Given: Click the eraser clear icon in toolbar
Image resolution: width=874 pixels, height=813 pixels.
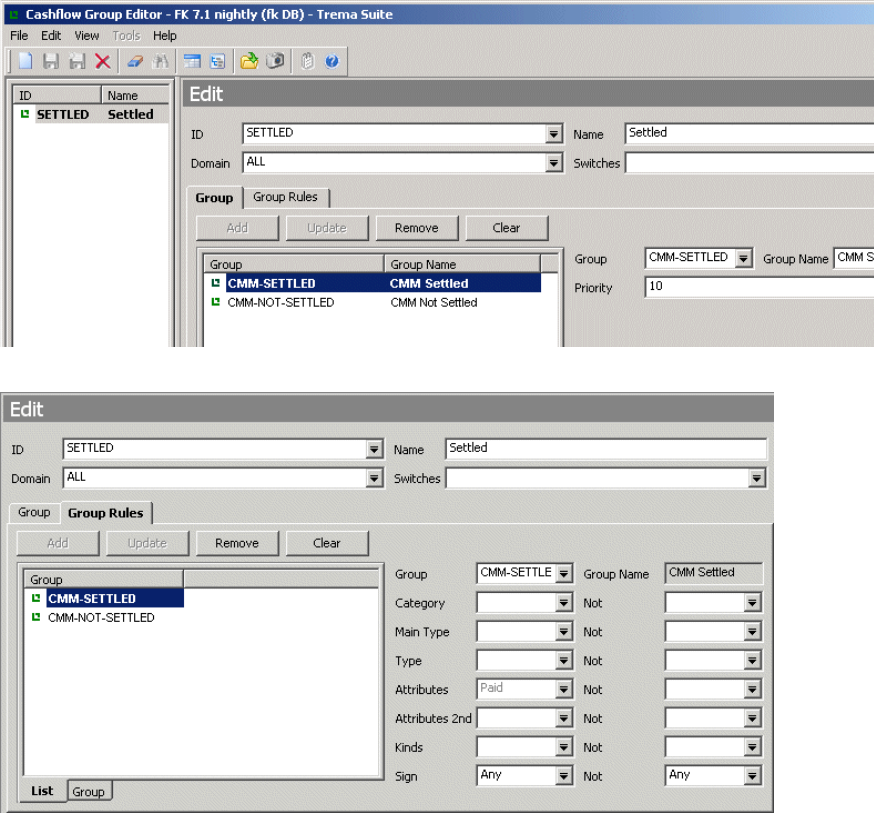Looking at the screenshot, I should [x=135, y=62].
